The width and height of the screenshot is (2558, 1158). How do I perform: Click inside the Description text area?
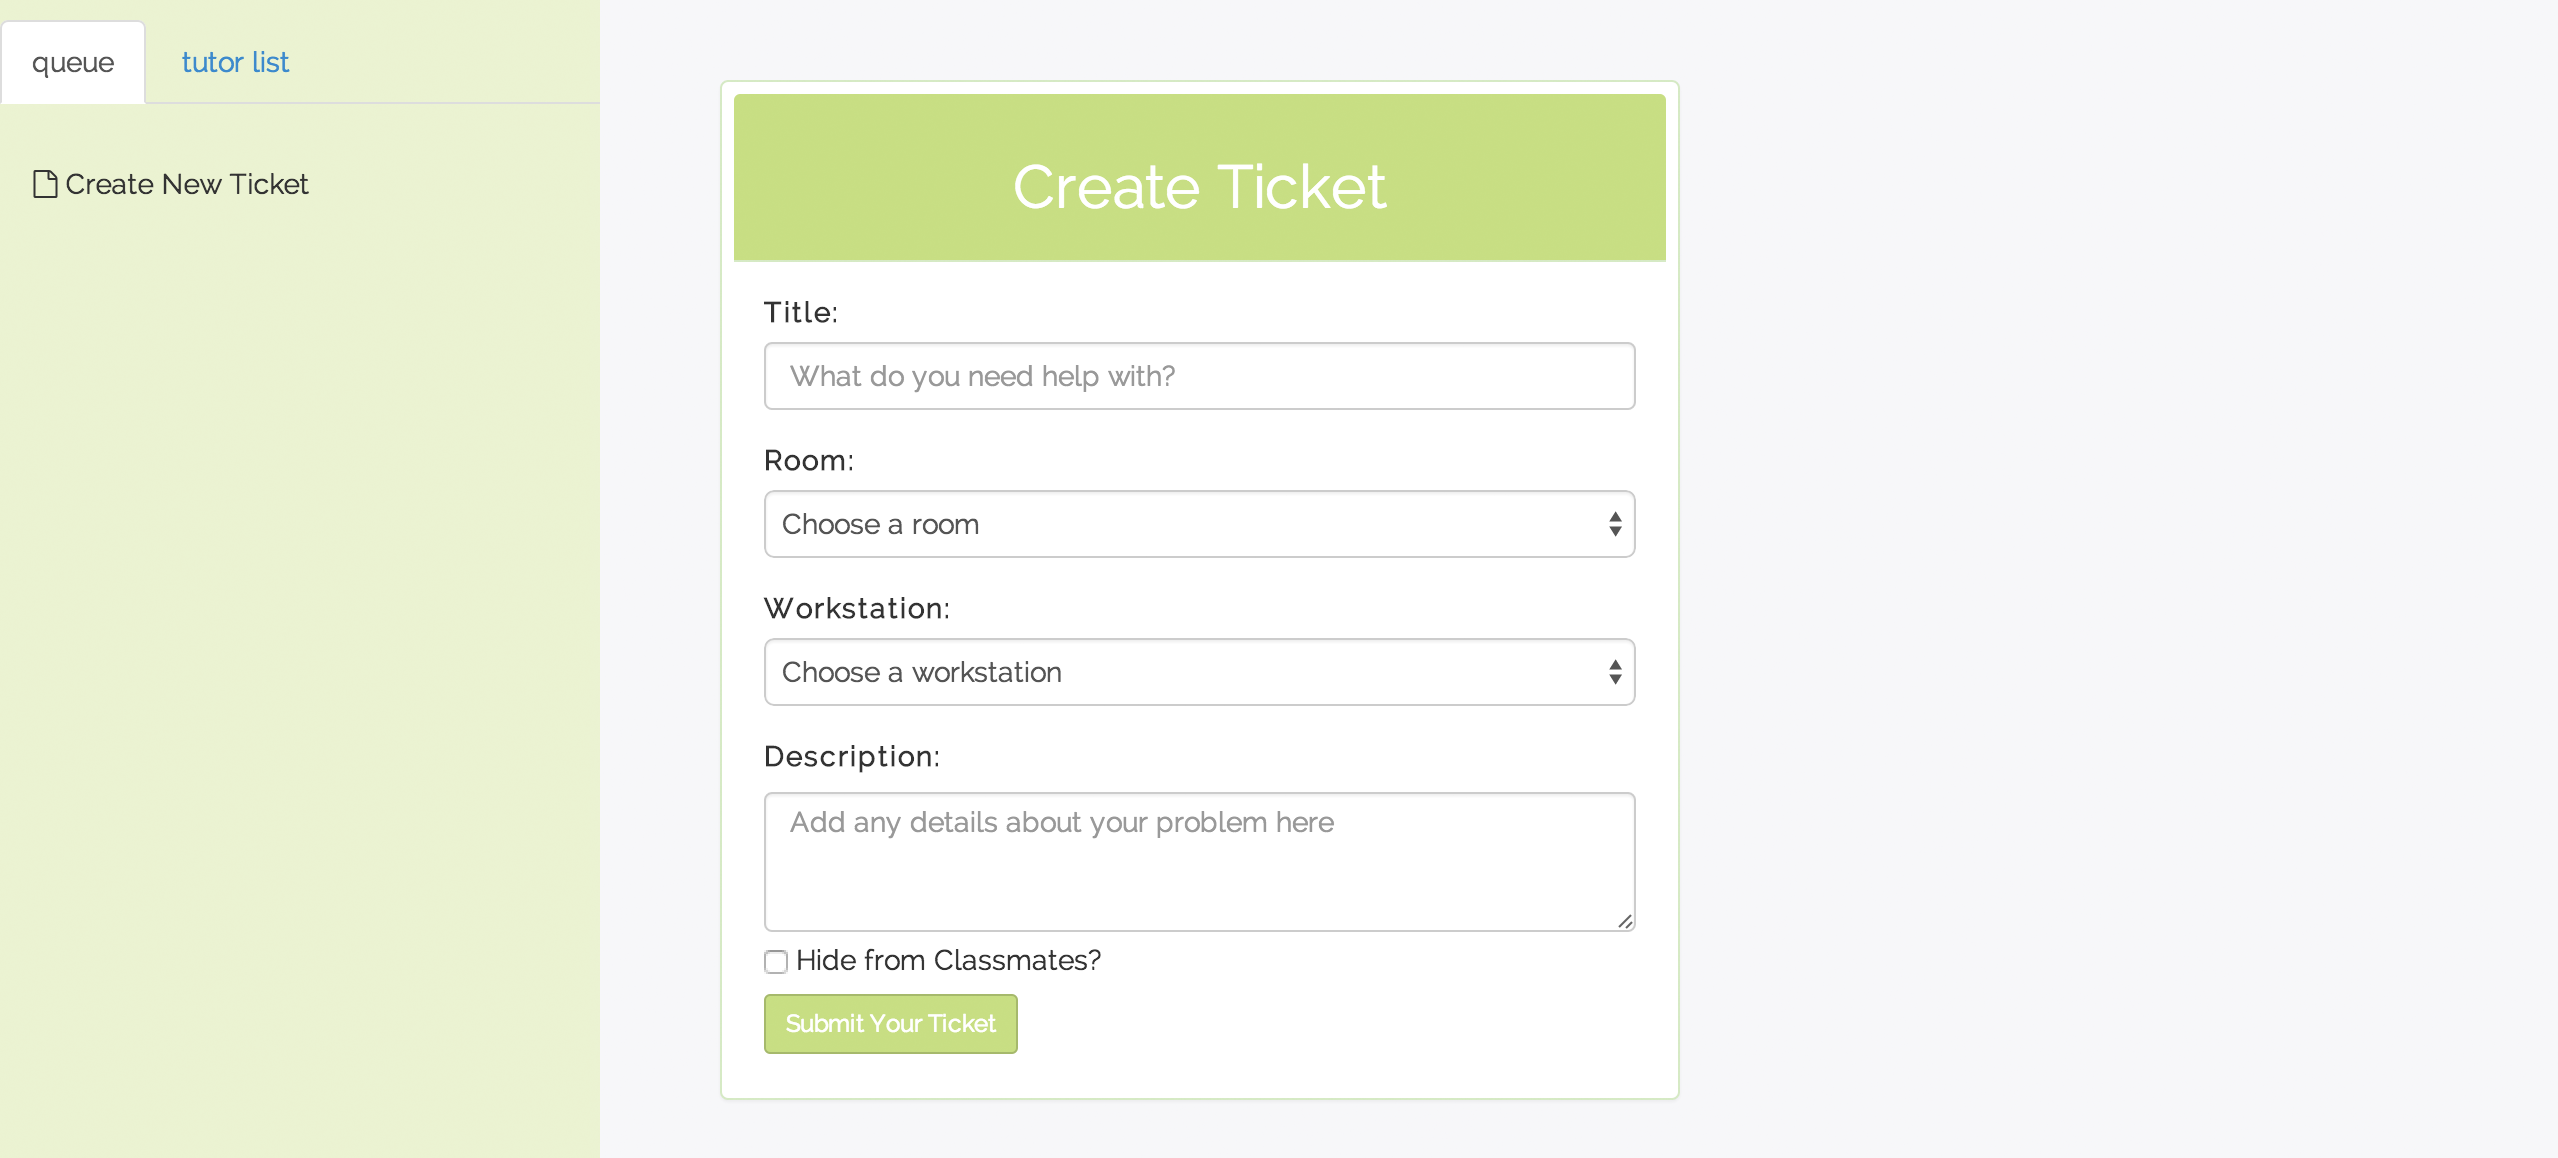click(x=1200, y=862)
